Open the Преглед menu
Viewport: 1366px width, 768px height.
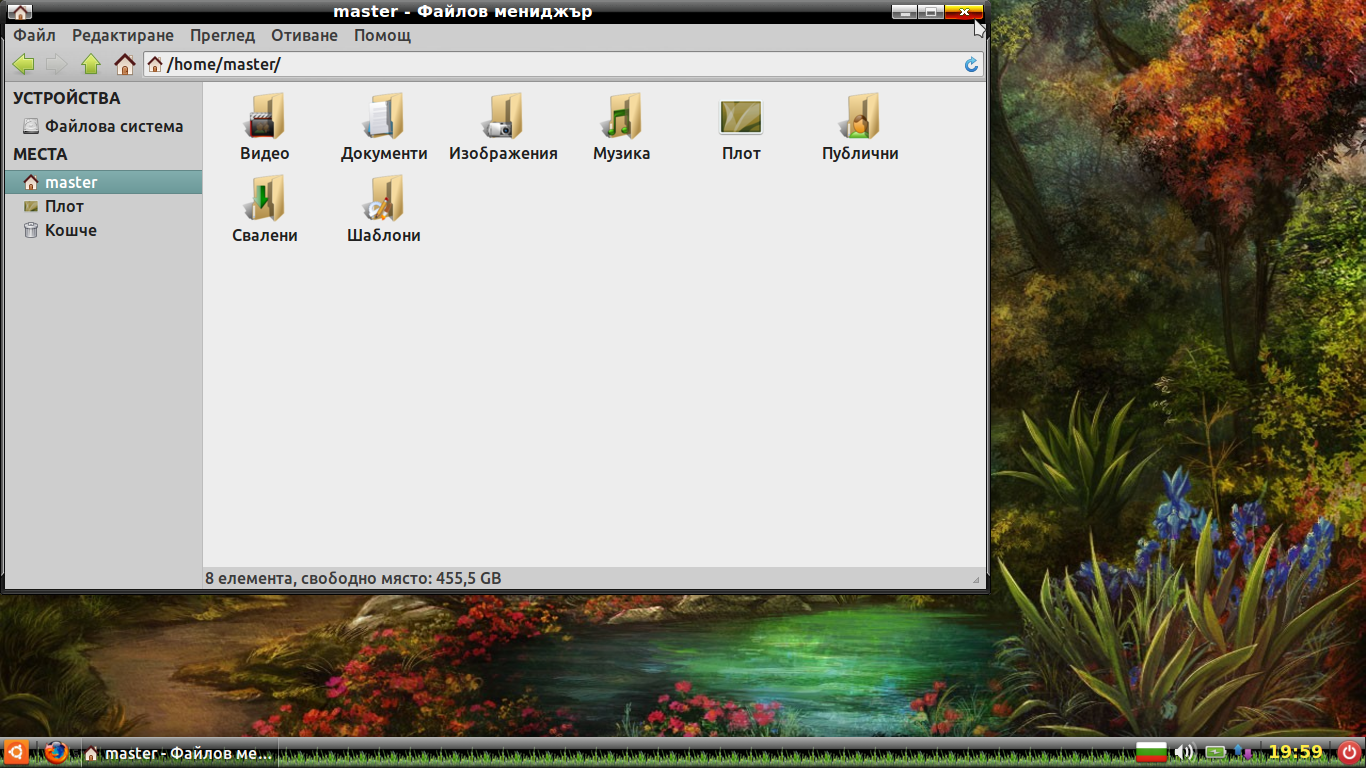pos(222,35)
